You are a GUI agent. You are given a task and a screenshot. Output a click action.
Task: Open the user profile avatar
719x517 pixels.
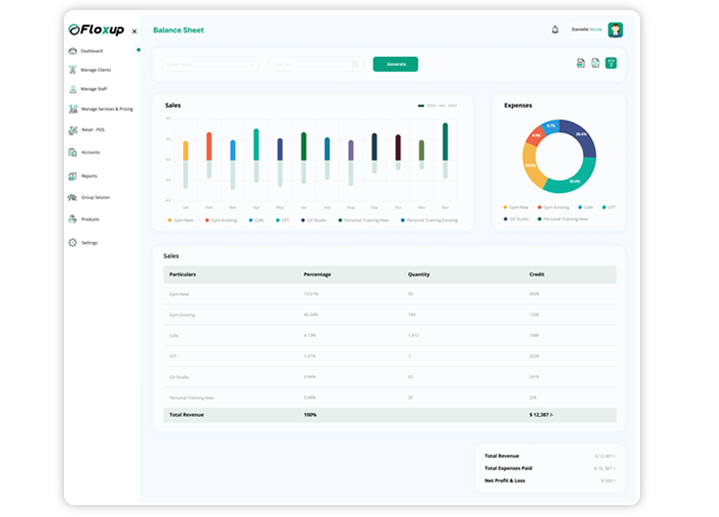(615, 30)
